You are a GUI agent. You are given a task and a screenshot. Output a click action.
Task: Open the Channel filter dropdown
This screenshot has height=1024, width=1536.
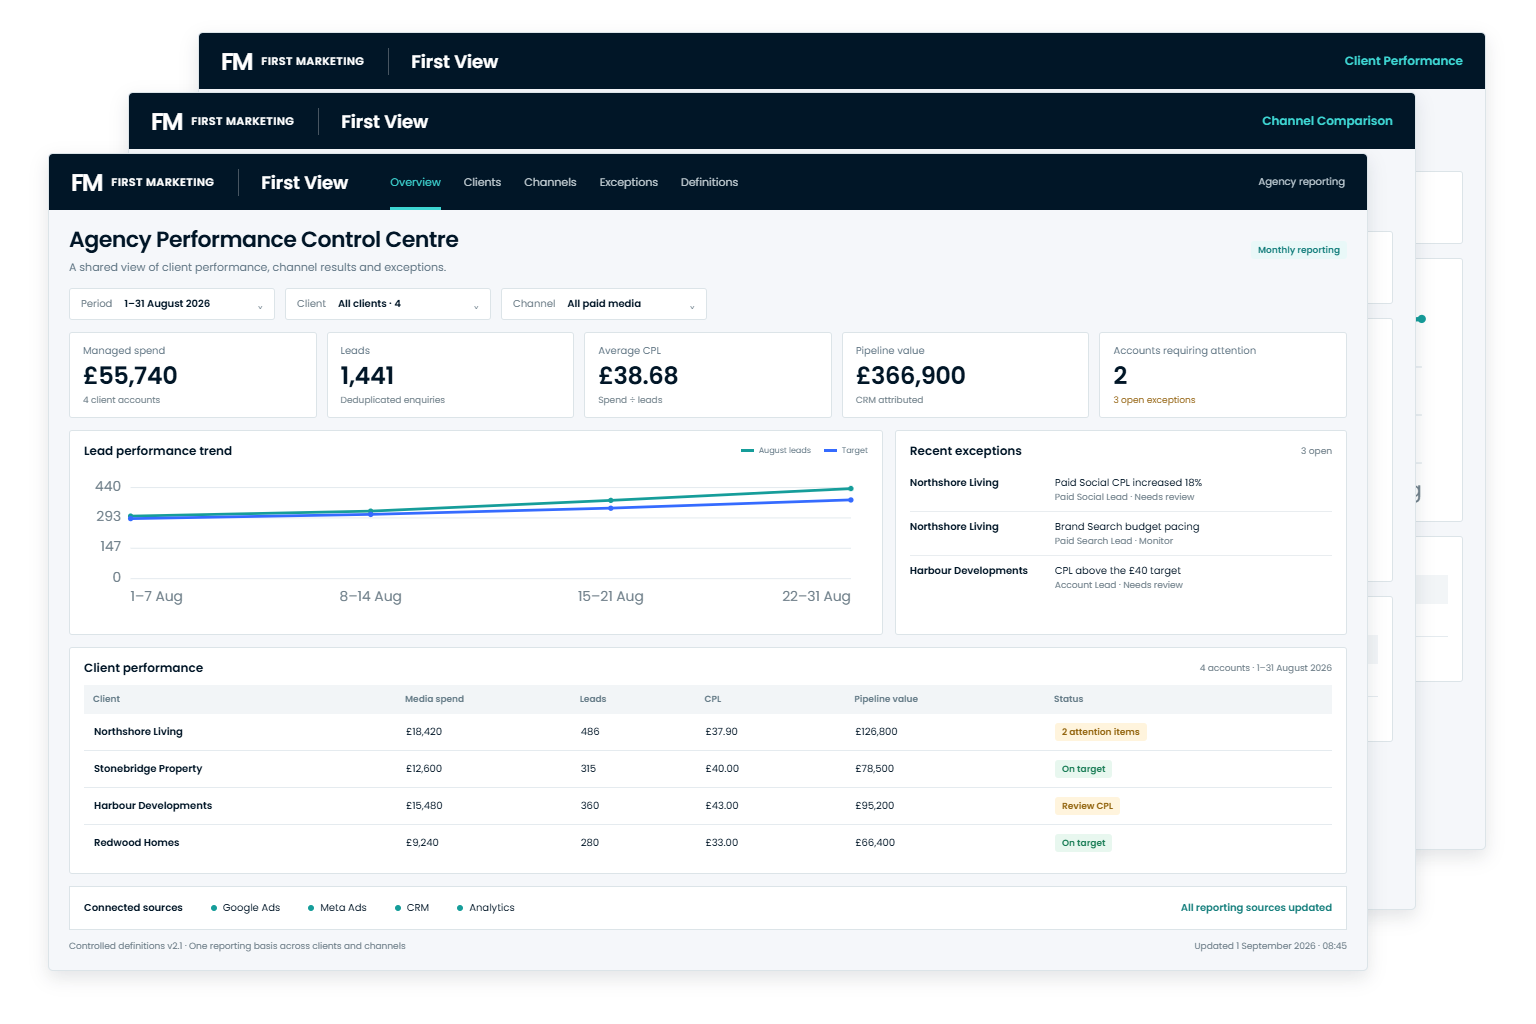[604, 304]
